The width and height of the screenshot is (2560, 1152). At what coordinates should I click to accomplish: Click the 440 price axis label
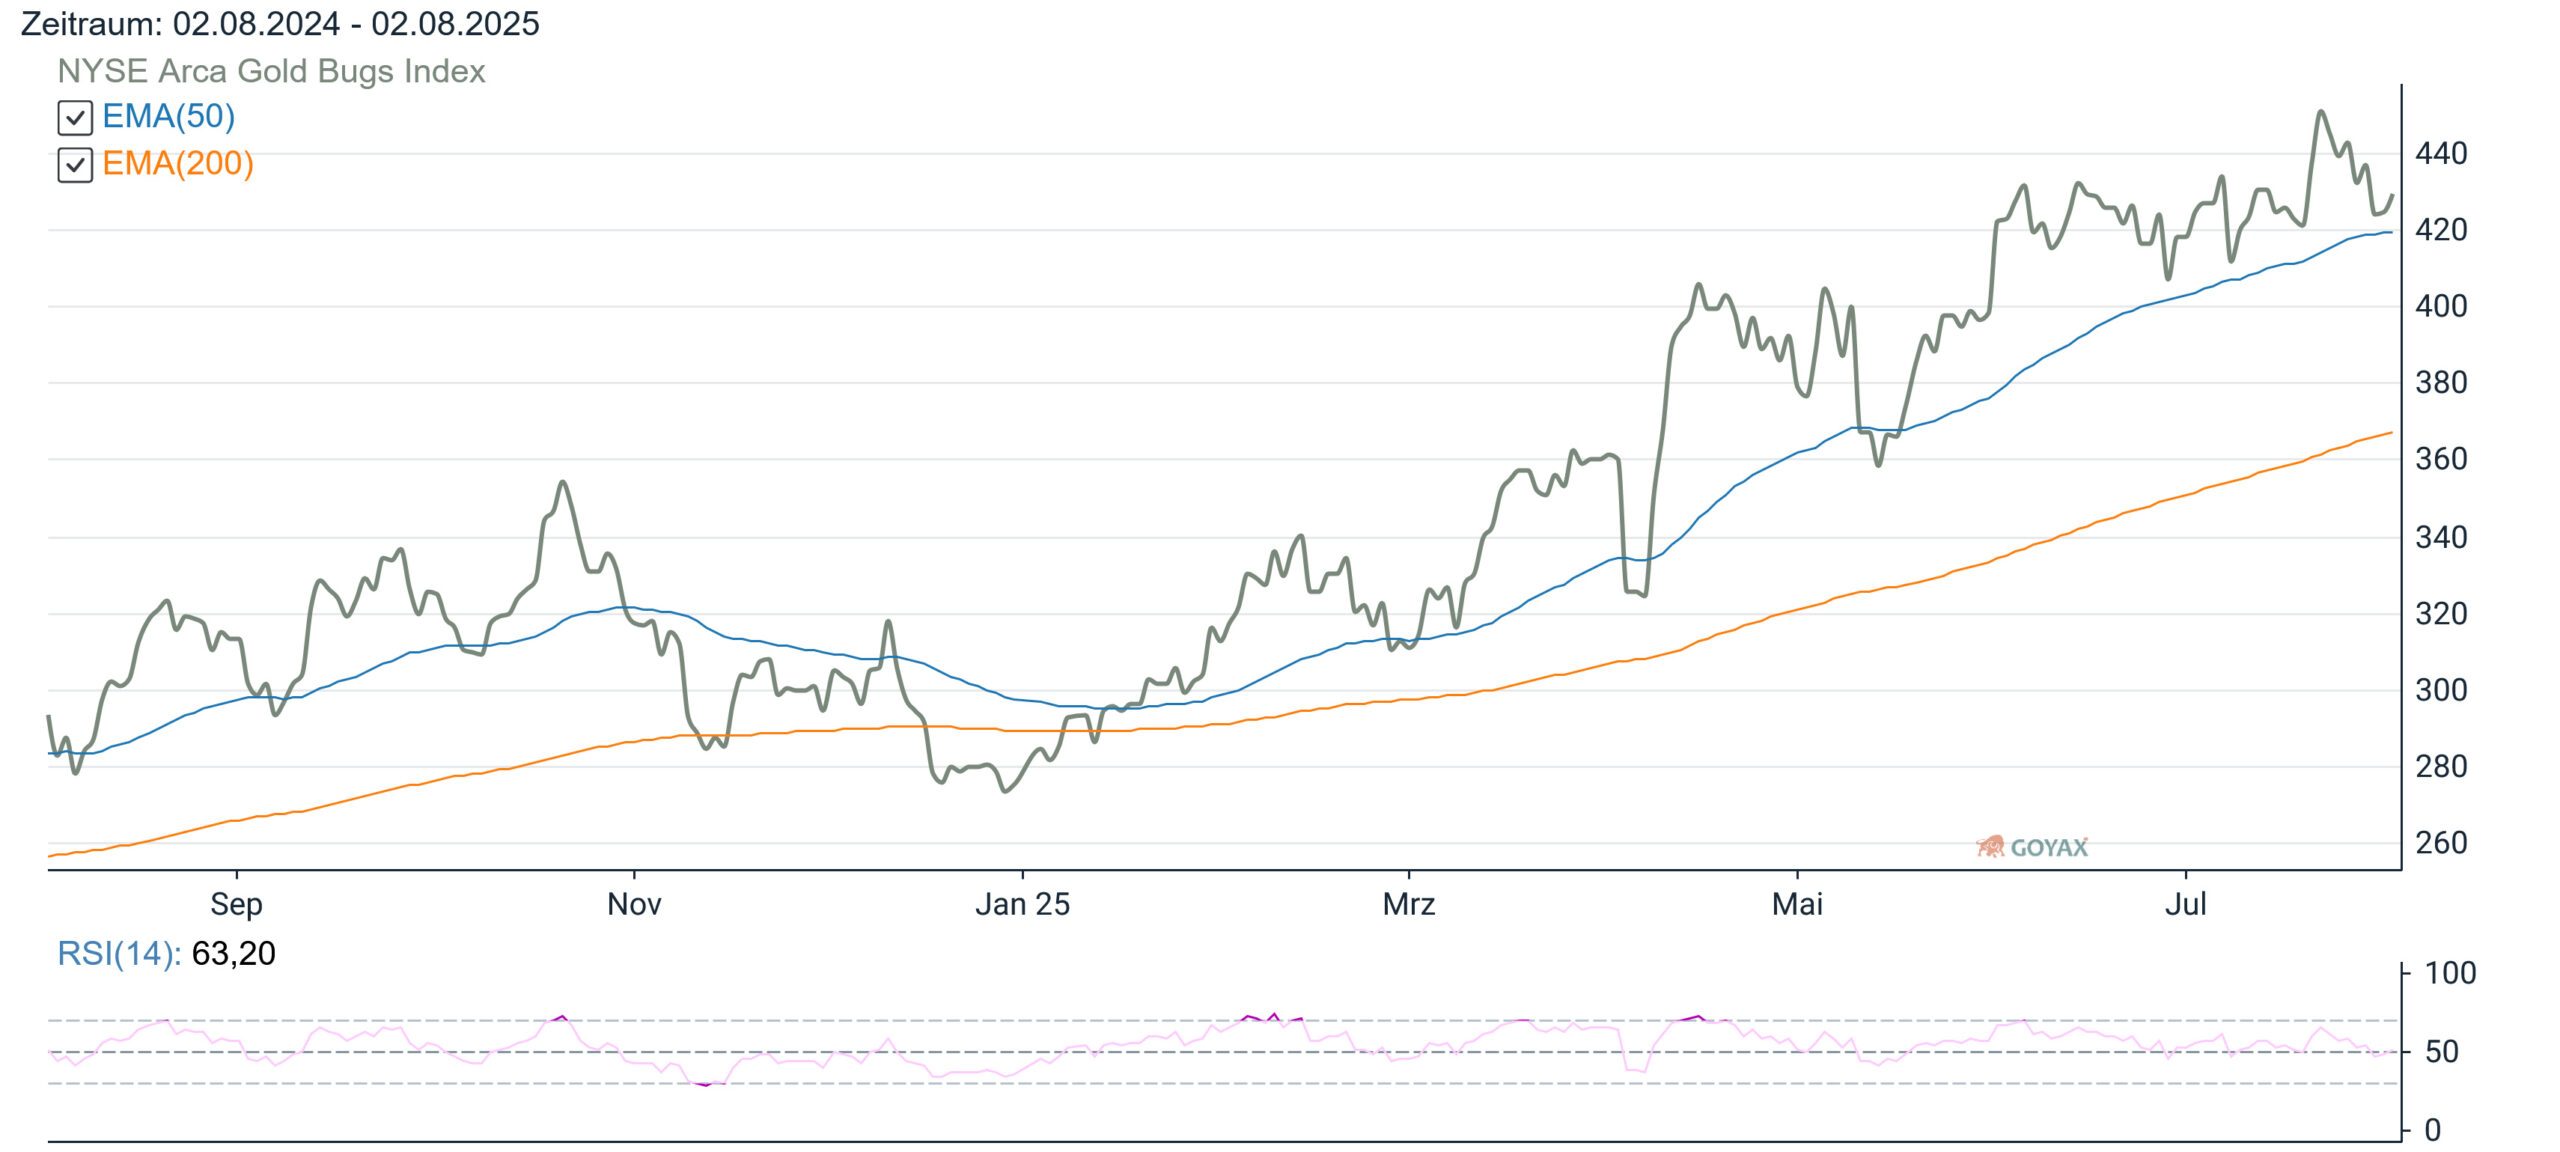coord(2441,154)
